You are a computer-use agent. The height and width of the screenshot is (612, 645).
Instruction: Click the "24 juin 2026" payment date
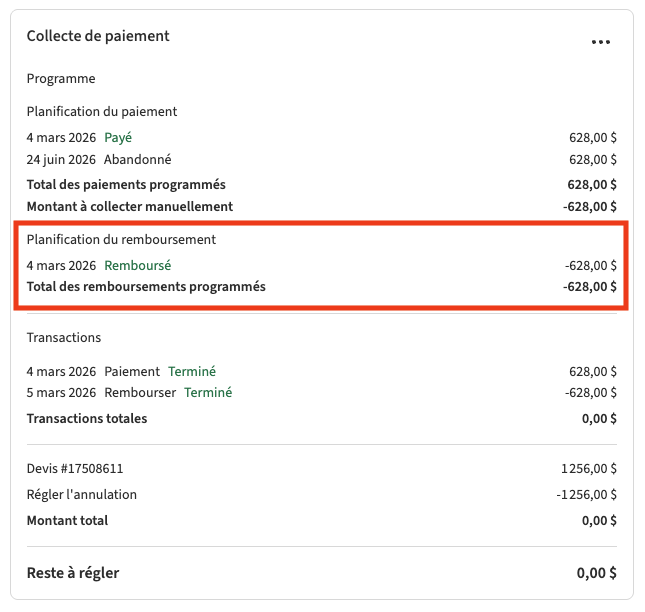(x=61, y=159)
